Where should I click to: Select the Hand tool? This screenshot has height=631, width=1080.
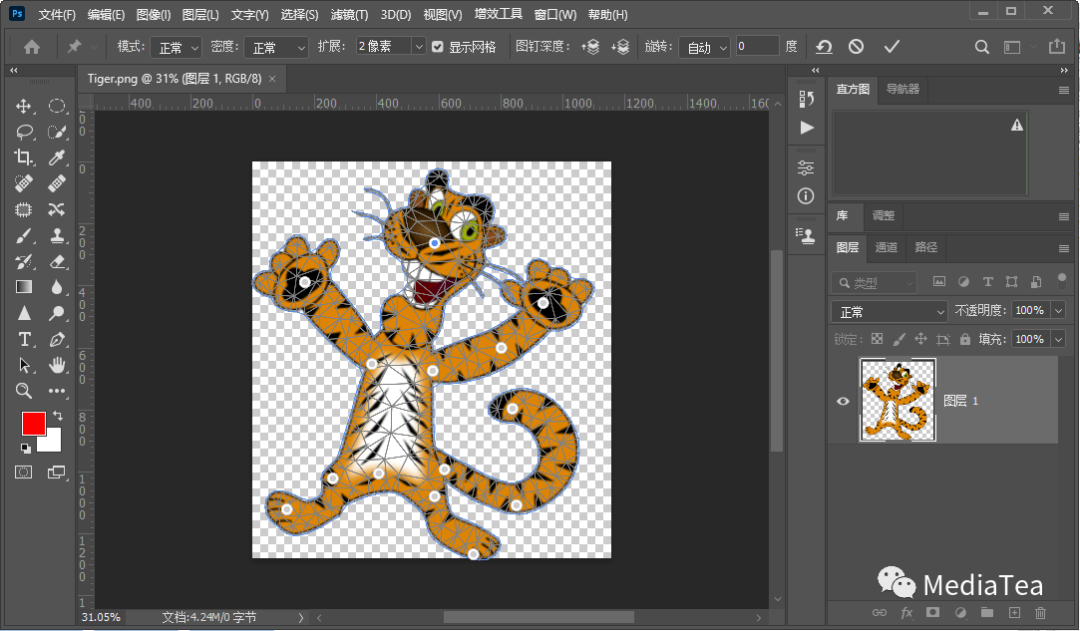(56, 365)
